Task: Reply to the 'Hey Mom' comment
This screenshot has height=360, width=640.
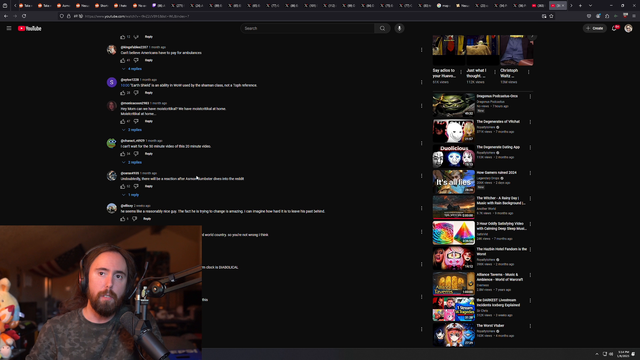Action: point(149,121)
